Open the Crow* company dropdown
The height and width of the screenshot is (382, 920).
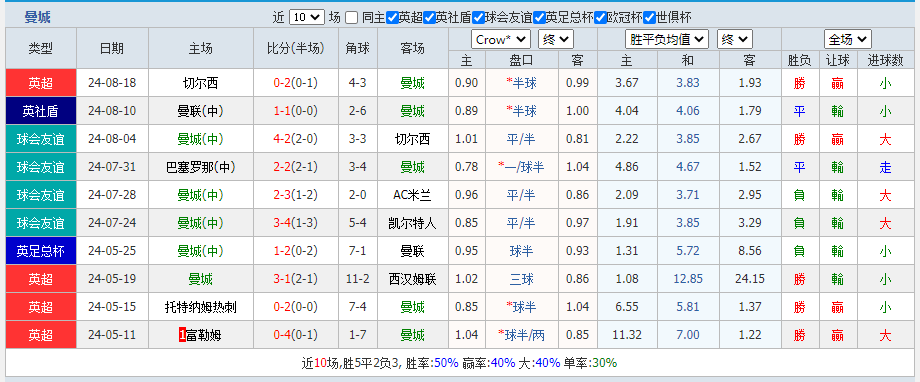click(500, 40)
